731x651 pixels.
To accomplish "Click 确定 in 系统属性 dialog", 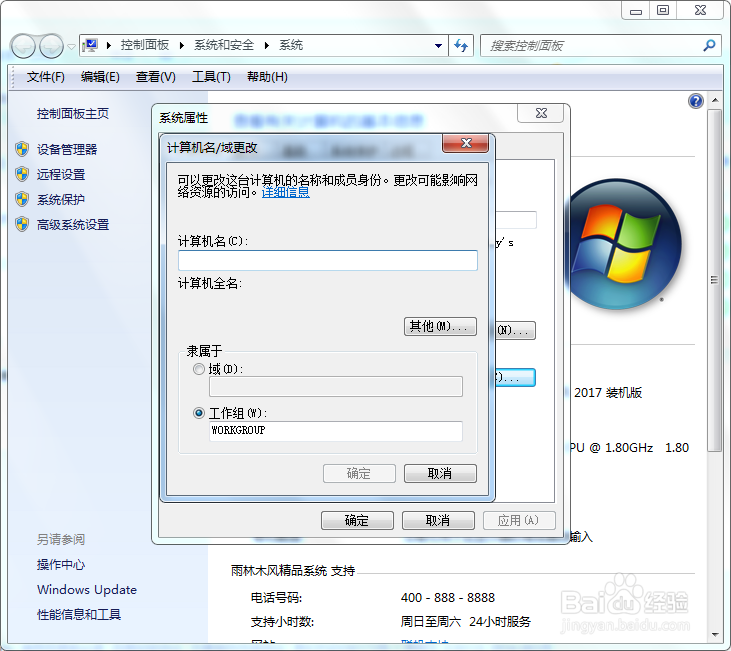I will tap(357, 520).
